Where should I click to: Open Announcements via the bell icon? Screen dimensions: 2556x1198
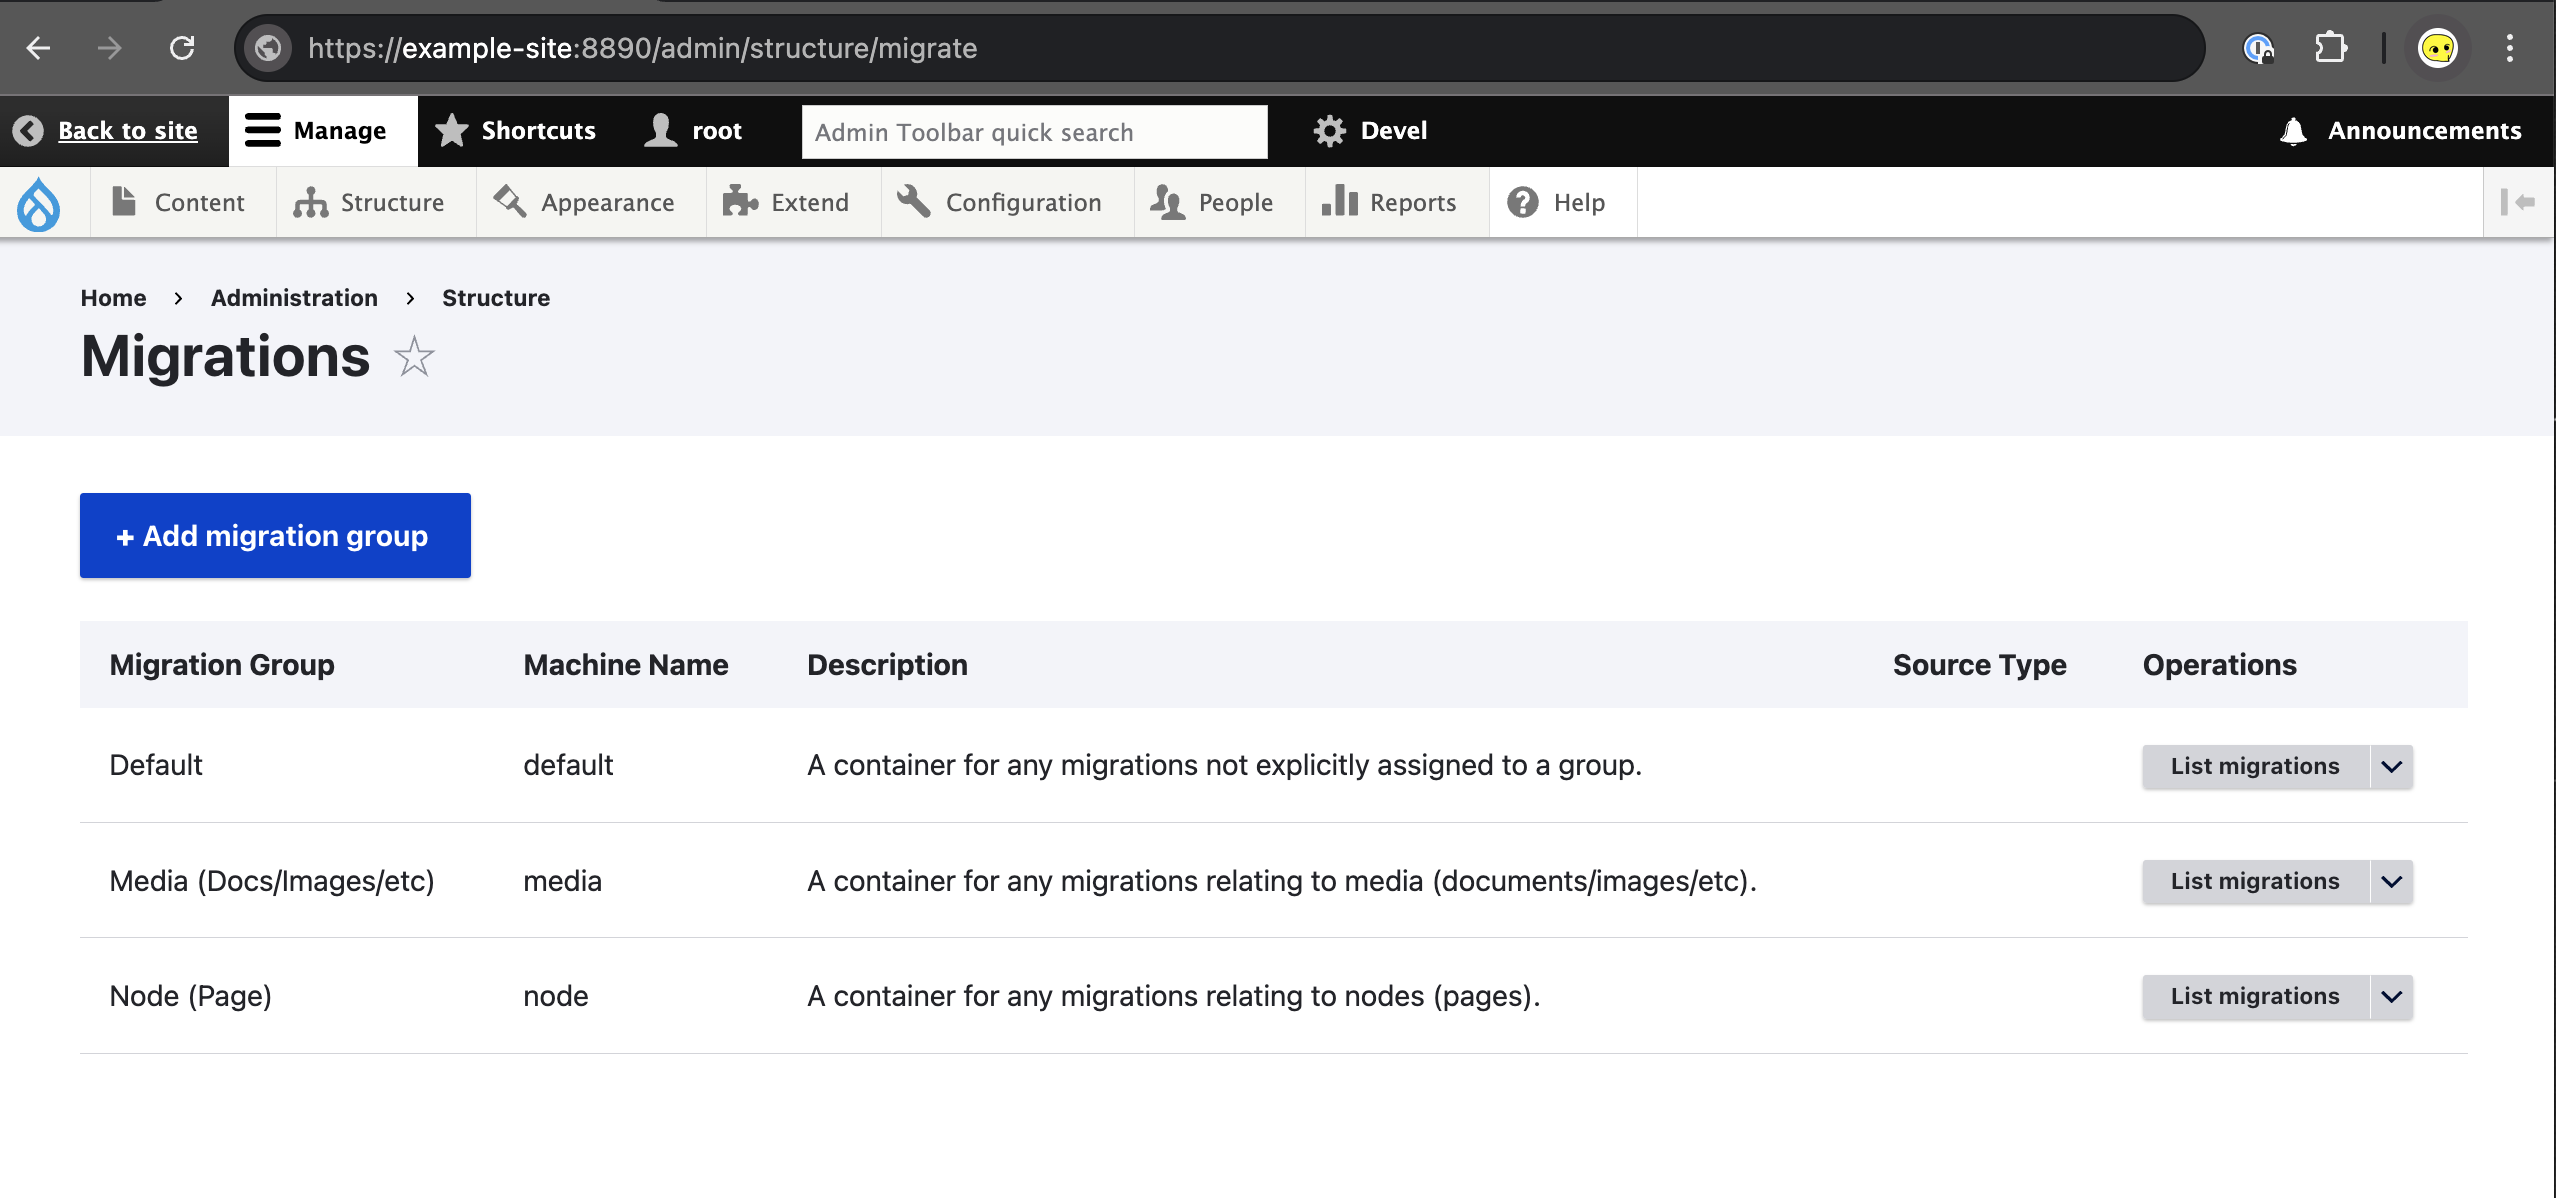(2293, 131)
